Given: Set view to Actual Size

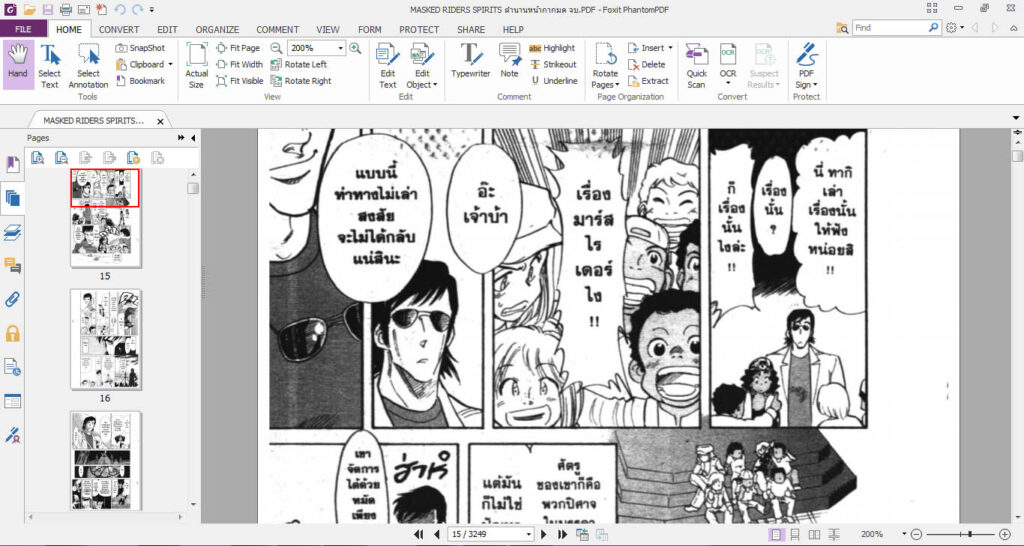Looking at the screenshot, I should click(x=196, y=66).
